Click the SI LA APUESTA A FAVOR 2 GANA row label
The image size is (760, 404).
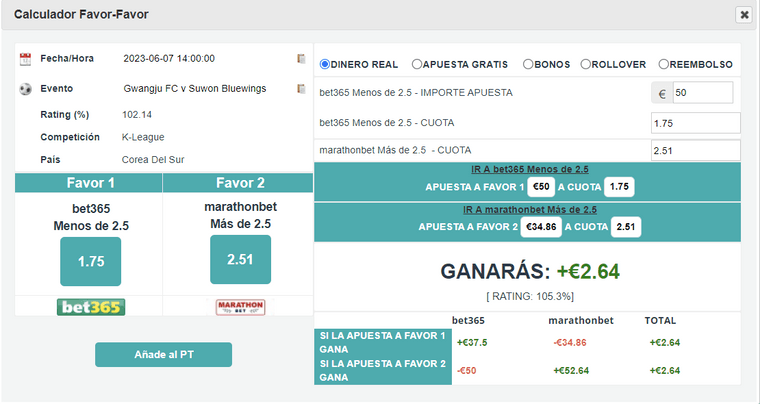tap(383, 371)
